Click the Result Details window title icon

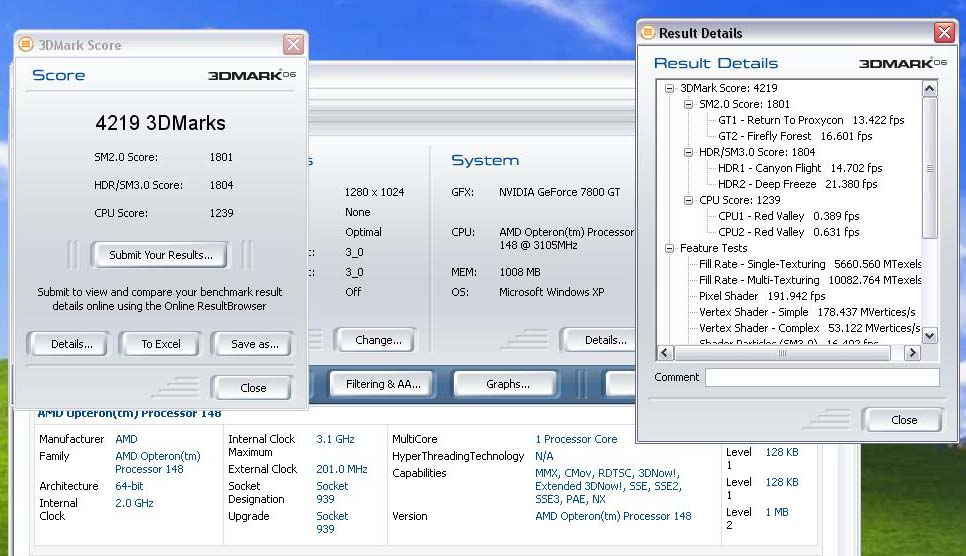tap(647, 33)
